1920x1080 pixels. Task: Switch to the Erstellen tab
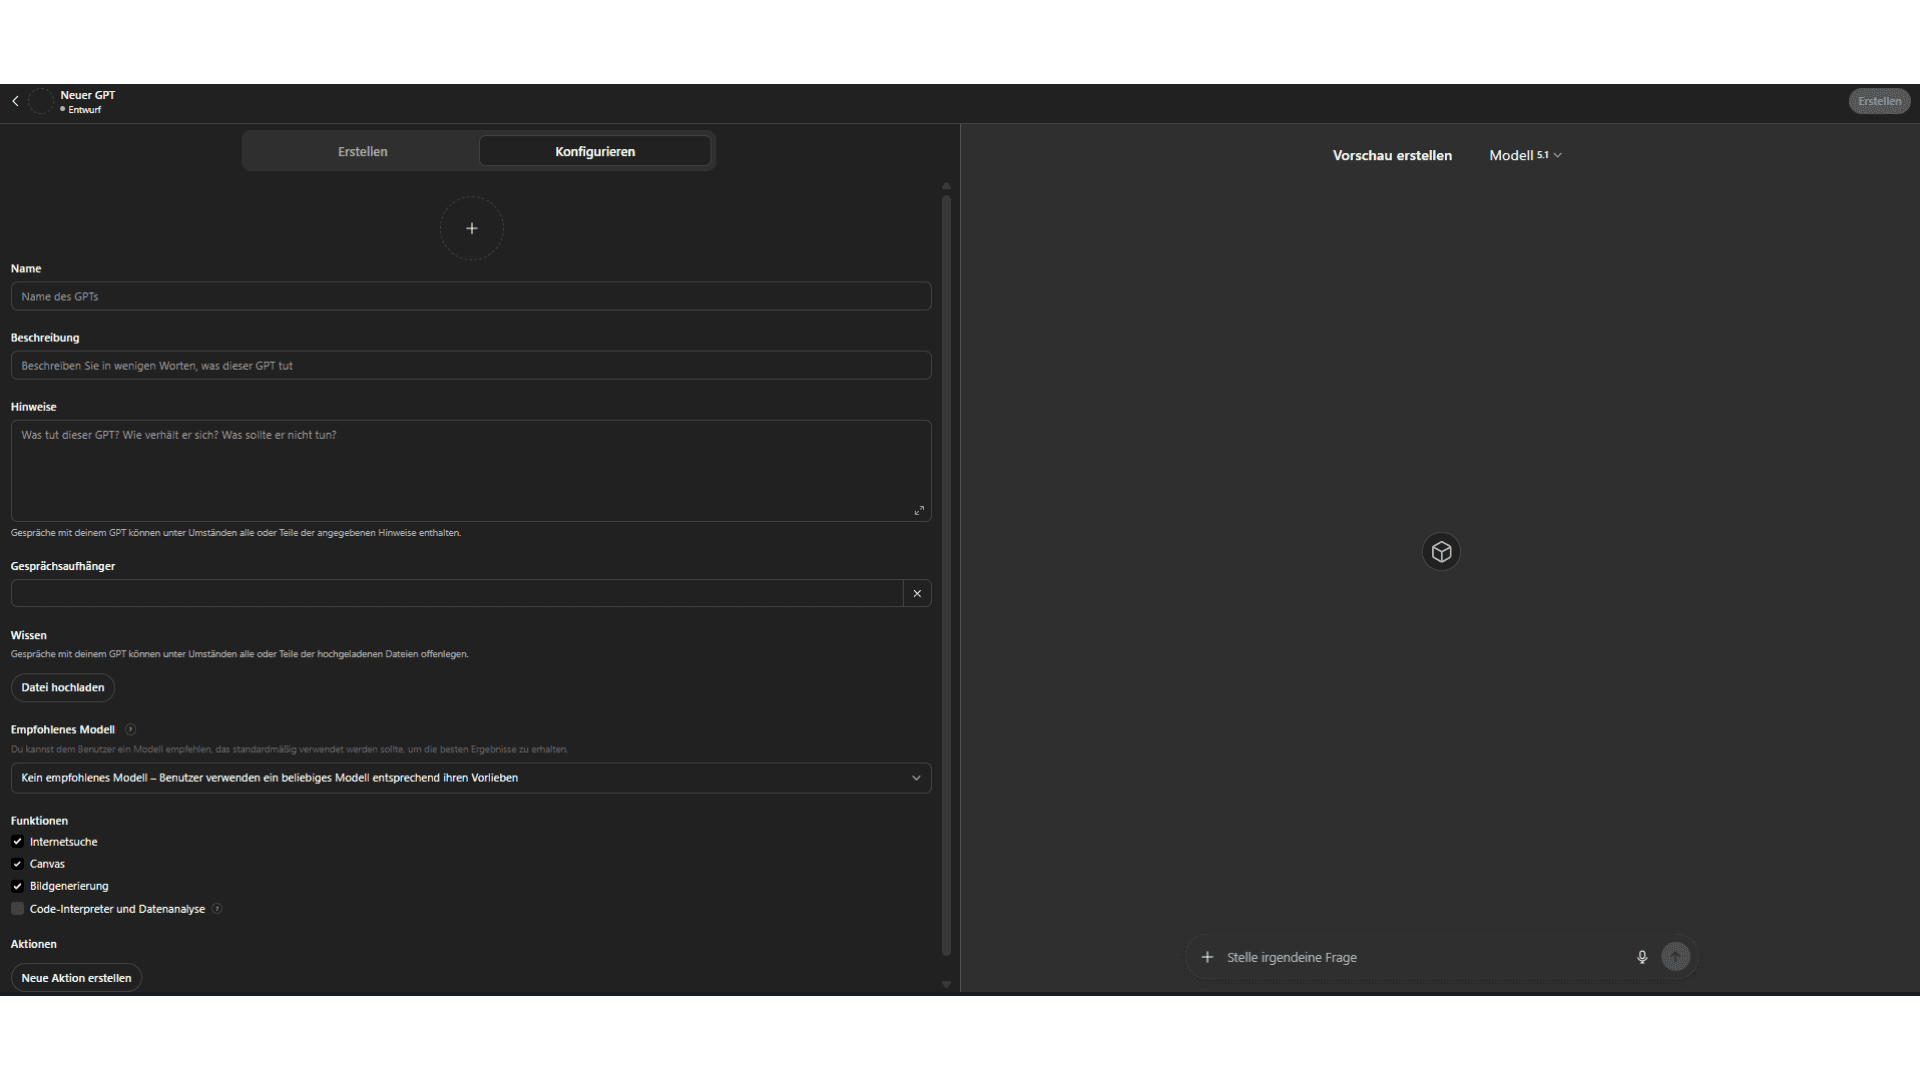point(362,151)
